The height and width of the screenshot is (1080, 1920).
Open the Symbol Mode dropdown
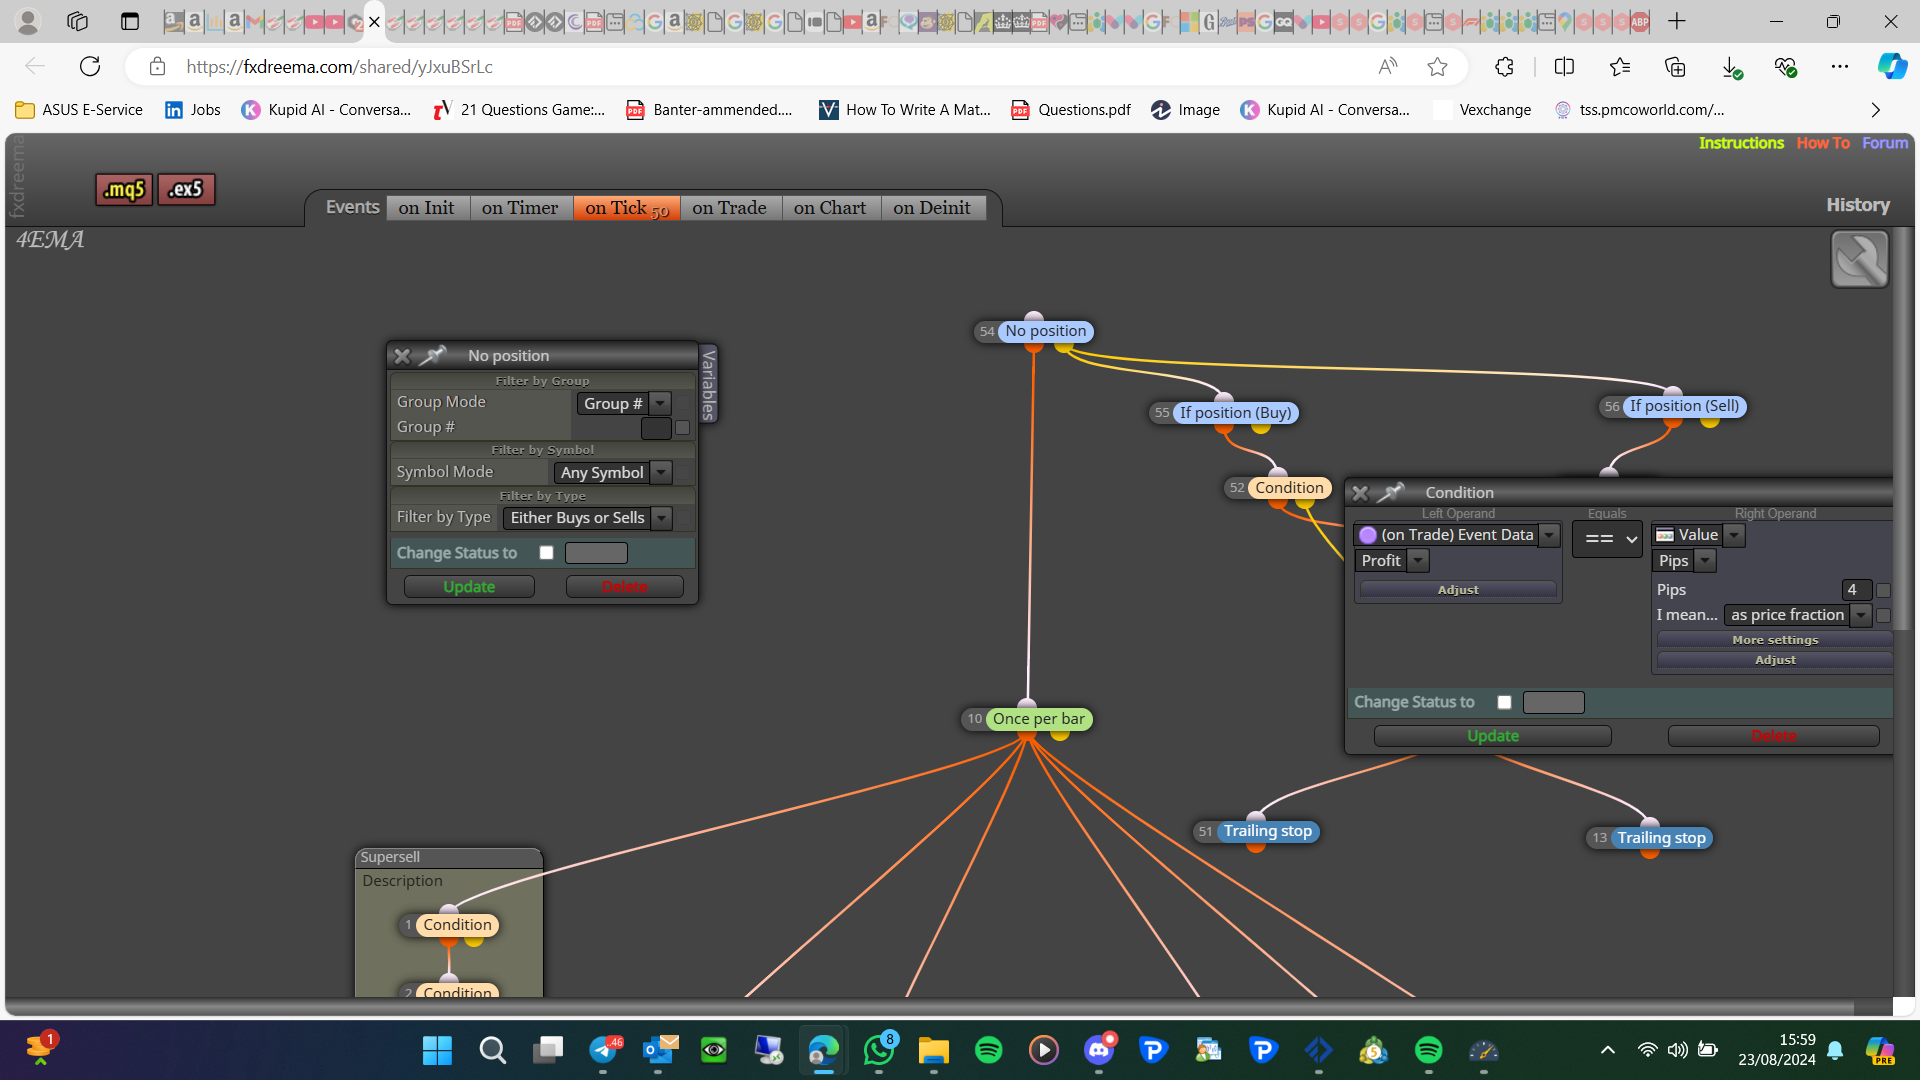tap(612, 472)
